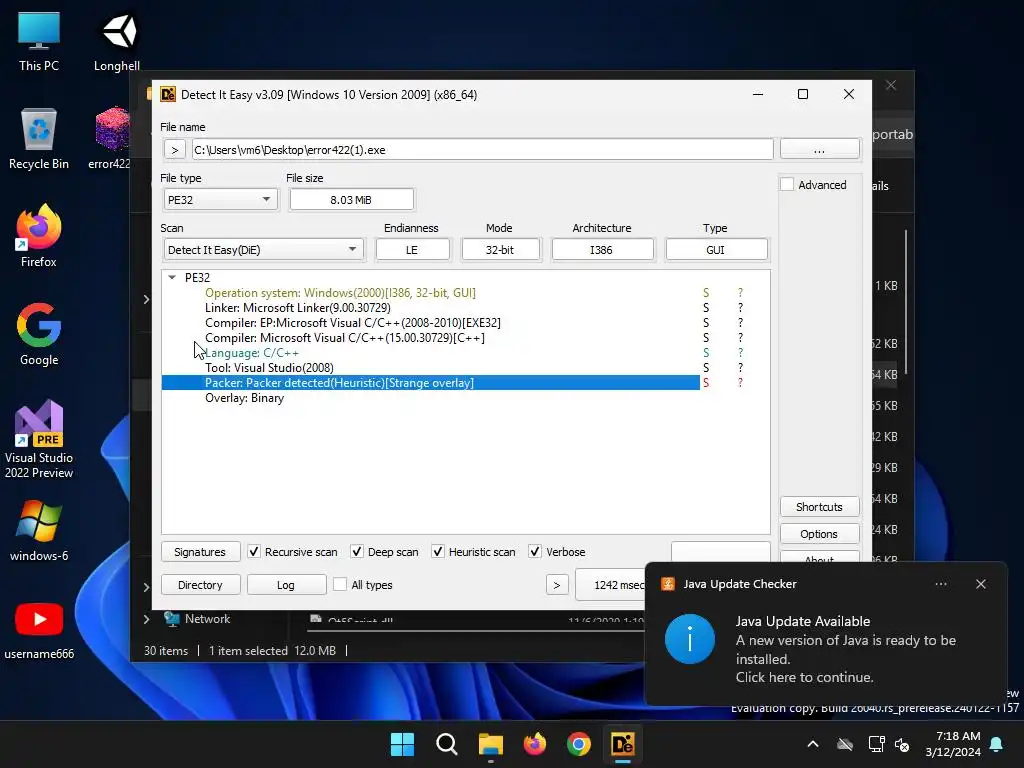1024x768 pixels.
Task: Show hidden tray icons chevron
Action: tap(813, 744)
